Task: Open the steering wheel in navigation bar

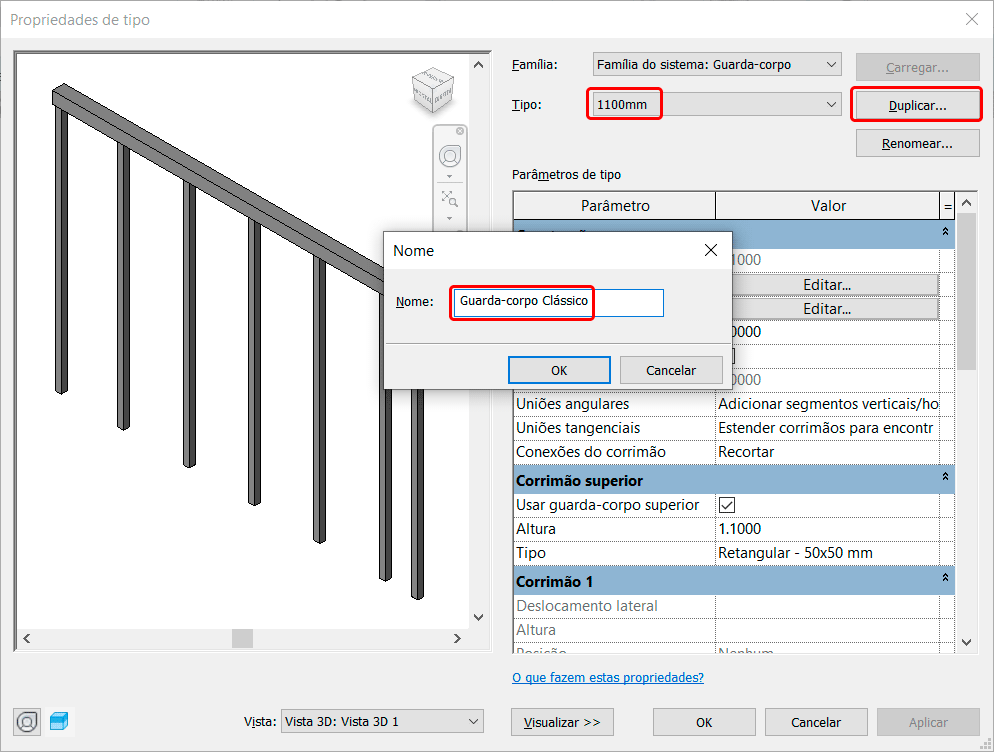Action: 450,156
